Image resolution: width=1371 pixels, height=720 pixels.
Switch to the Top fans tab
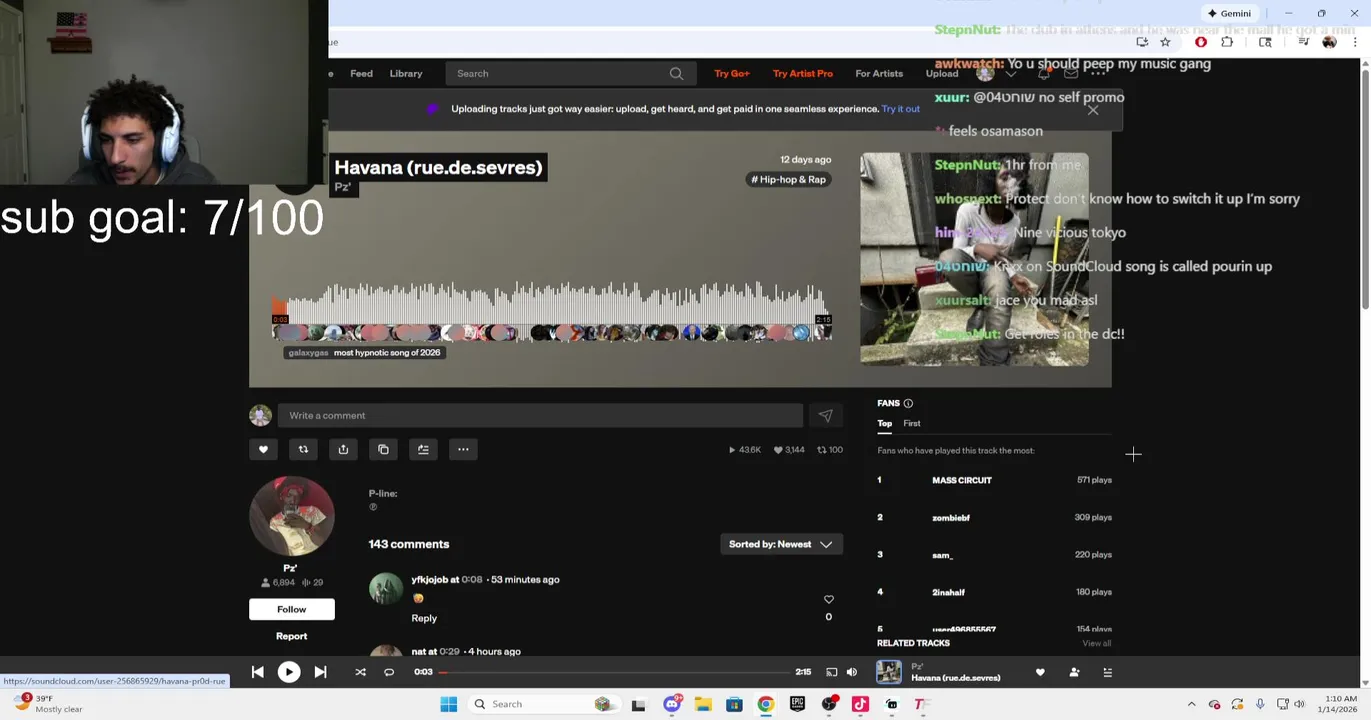pyautogui.click(x=885, y=423)
